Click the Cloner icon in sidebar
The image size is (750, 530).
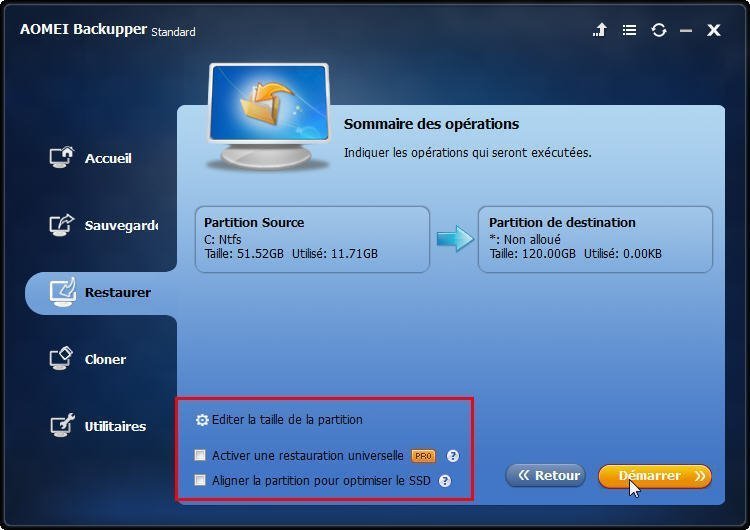61,358
